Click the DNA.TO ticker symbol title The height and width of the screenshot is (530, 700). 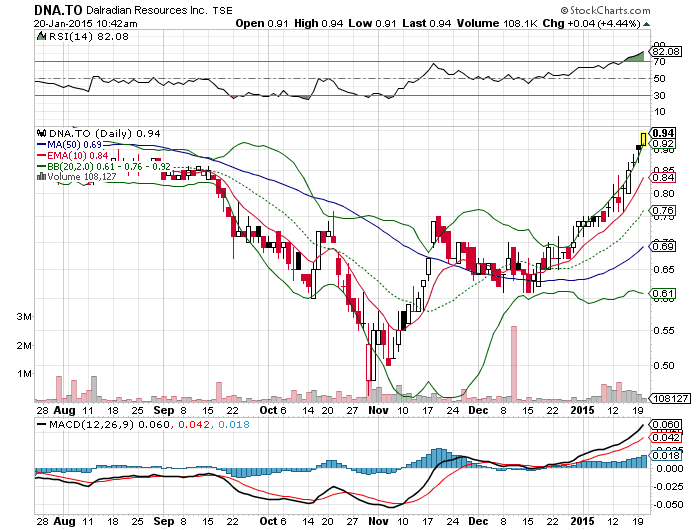[58, 10]
